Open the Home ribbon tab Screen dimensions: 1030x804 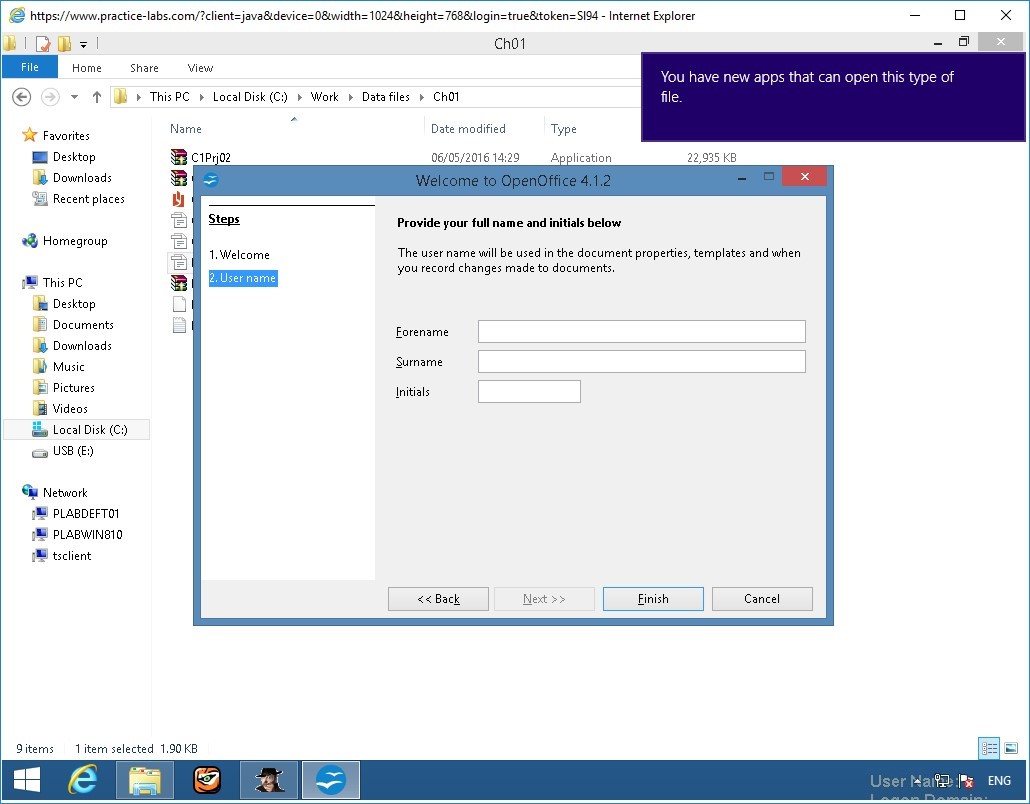[x=87, y=68]
